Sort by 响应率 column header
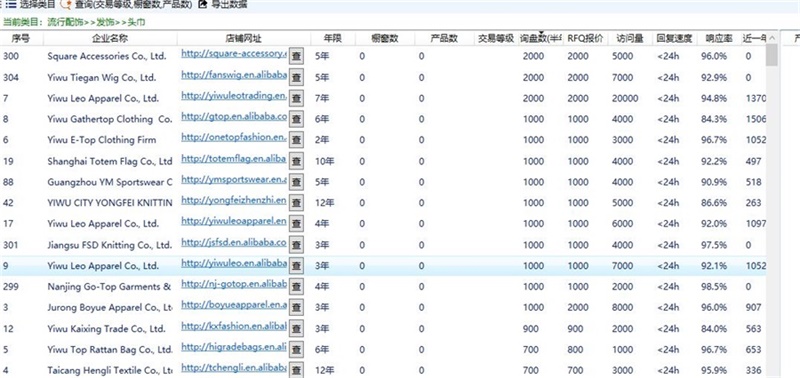Image resolution: width=800 pixels, height=378 pixels. tap(718, 39)
